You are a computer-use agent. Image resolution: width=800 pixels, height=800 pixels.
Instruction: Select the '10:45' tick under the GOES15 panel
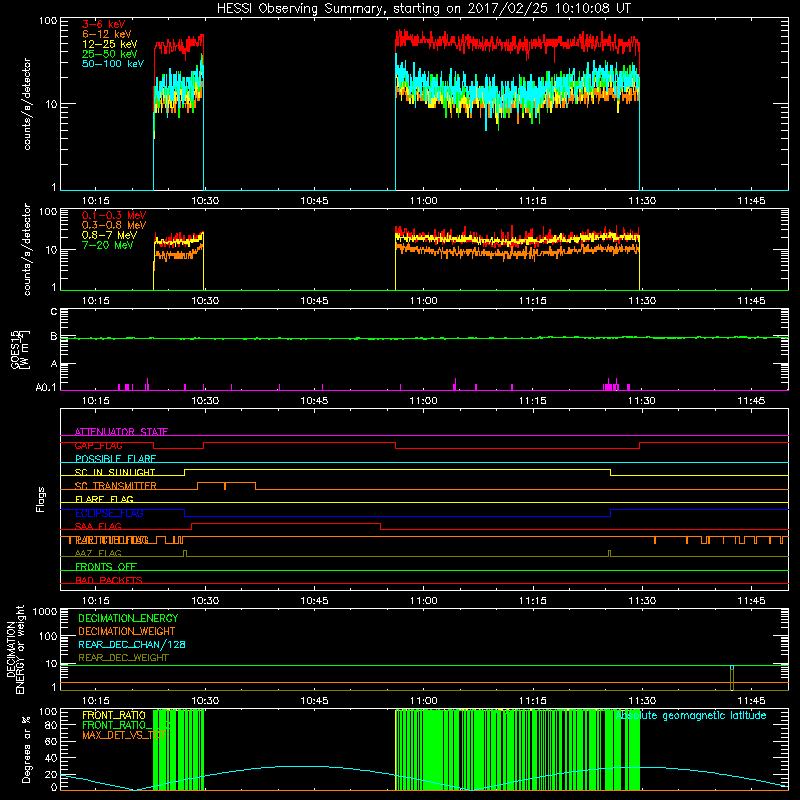[314, 401]
